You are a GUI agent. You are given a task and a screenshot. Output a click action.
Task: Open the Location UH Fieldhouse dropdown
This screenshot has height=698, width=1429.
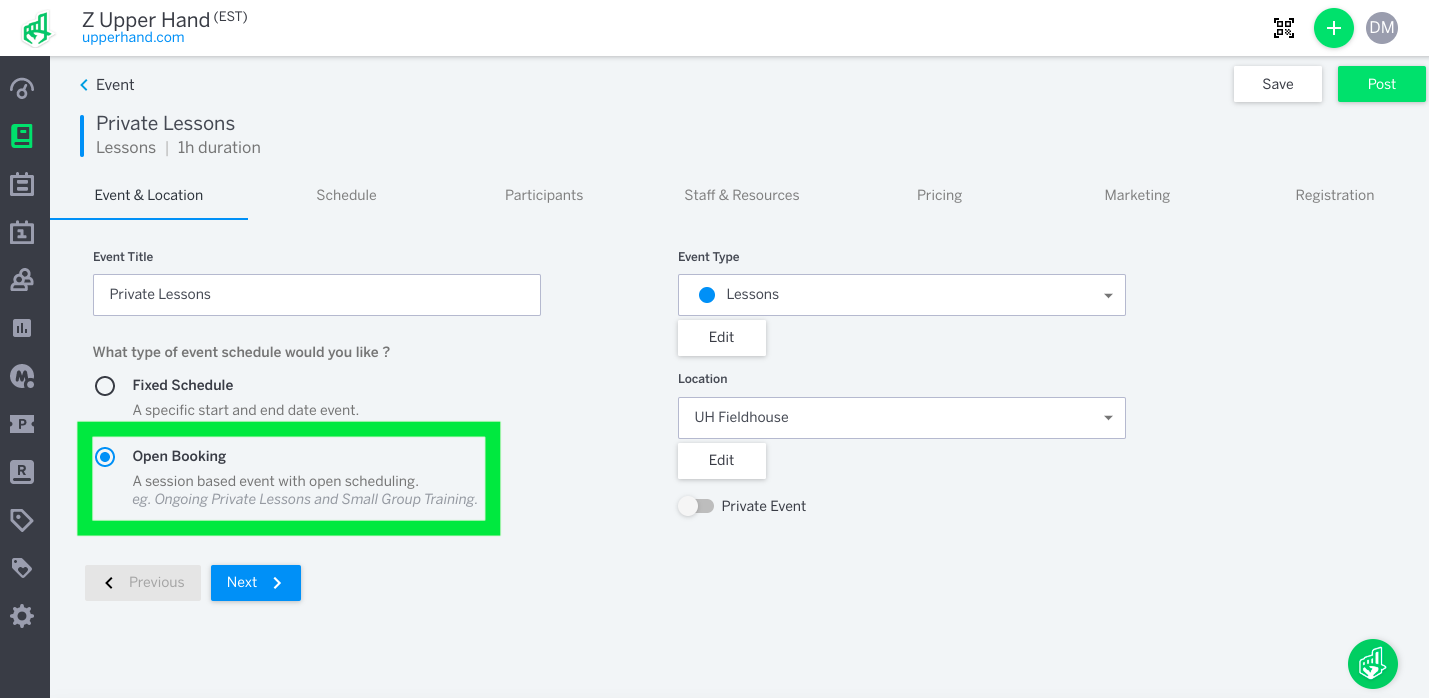902,418
